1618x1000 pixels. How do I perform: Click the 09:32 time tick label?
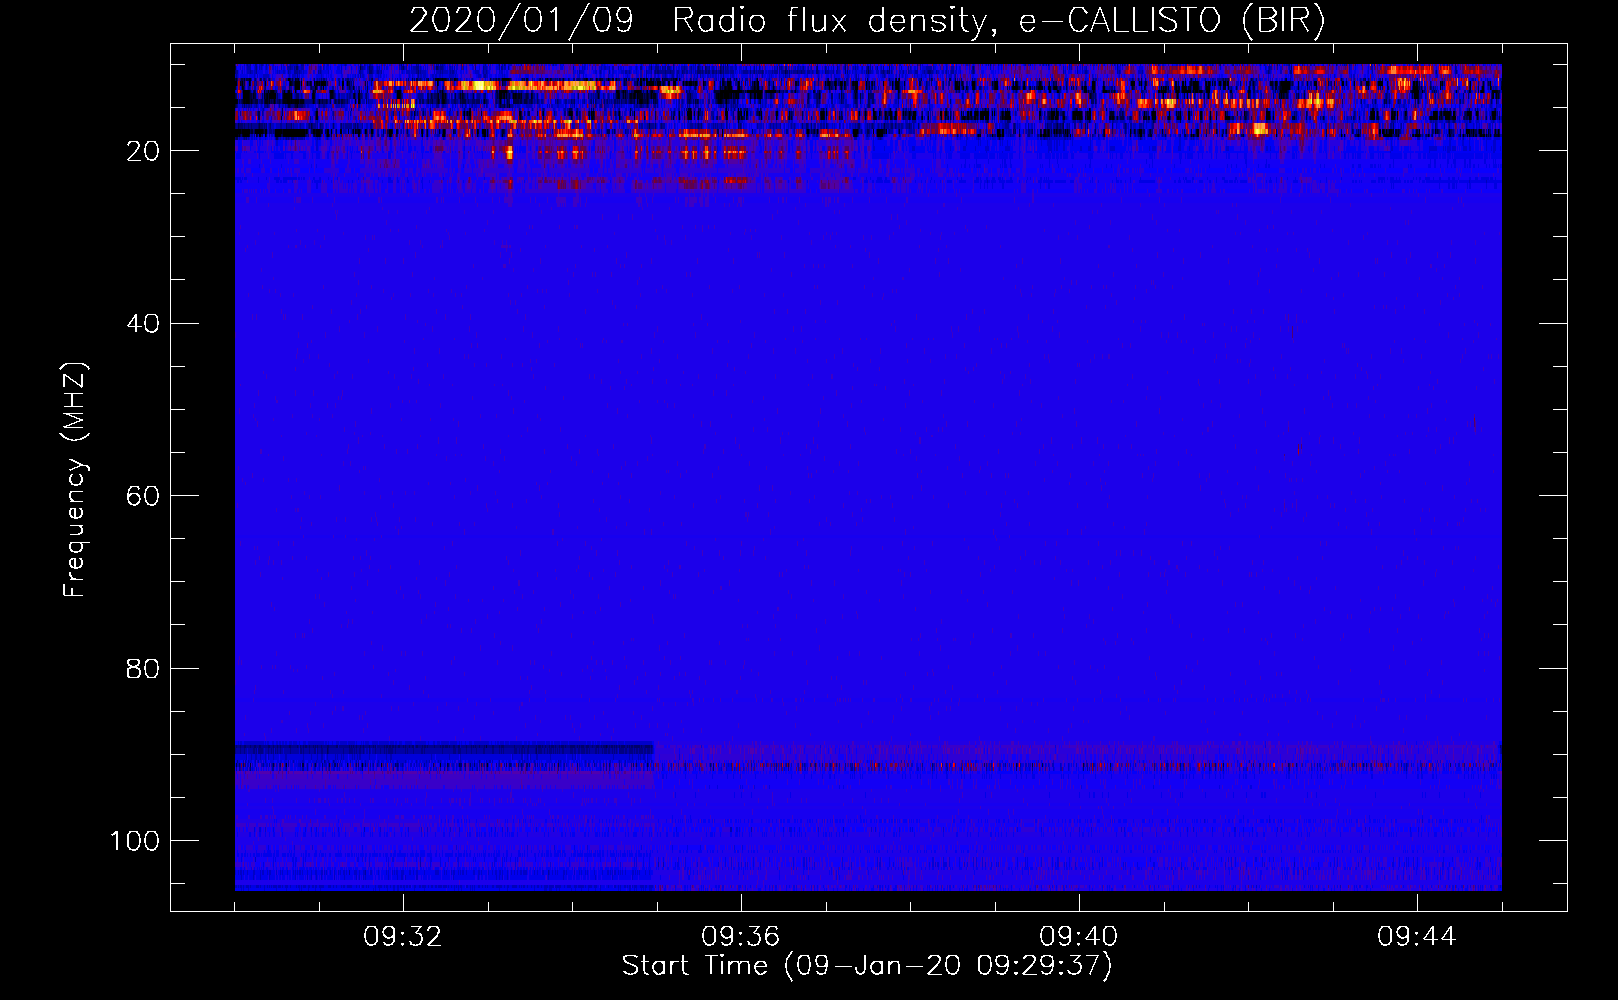[x=403, y=937]
